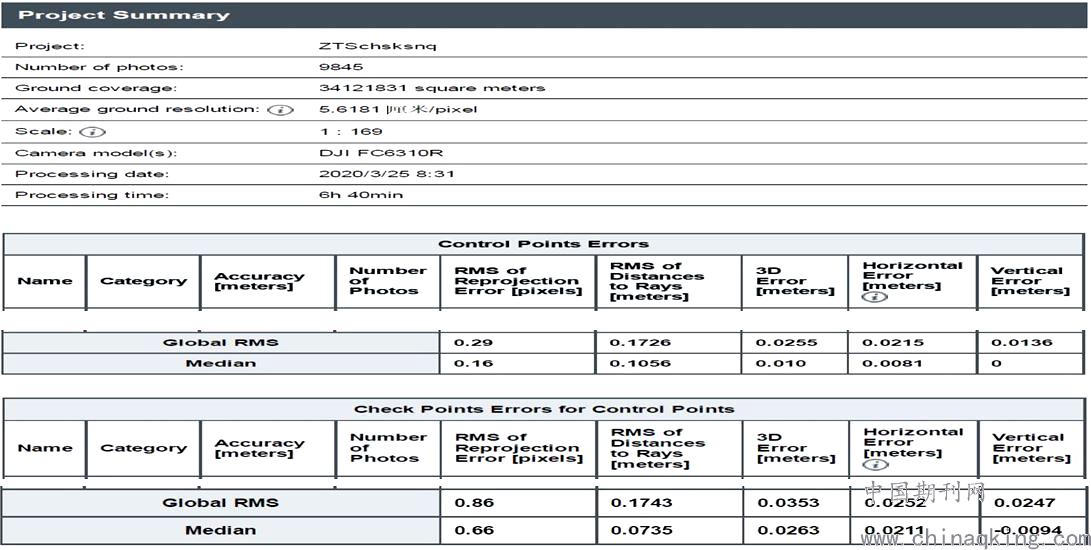Click Name column header in Check Points Errors table
The image size is (1091, 550).
tap(45, 448)
